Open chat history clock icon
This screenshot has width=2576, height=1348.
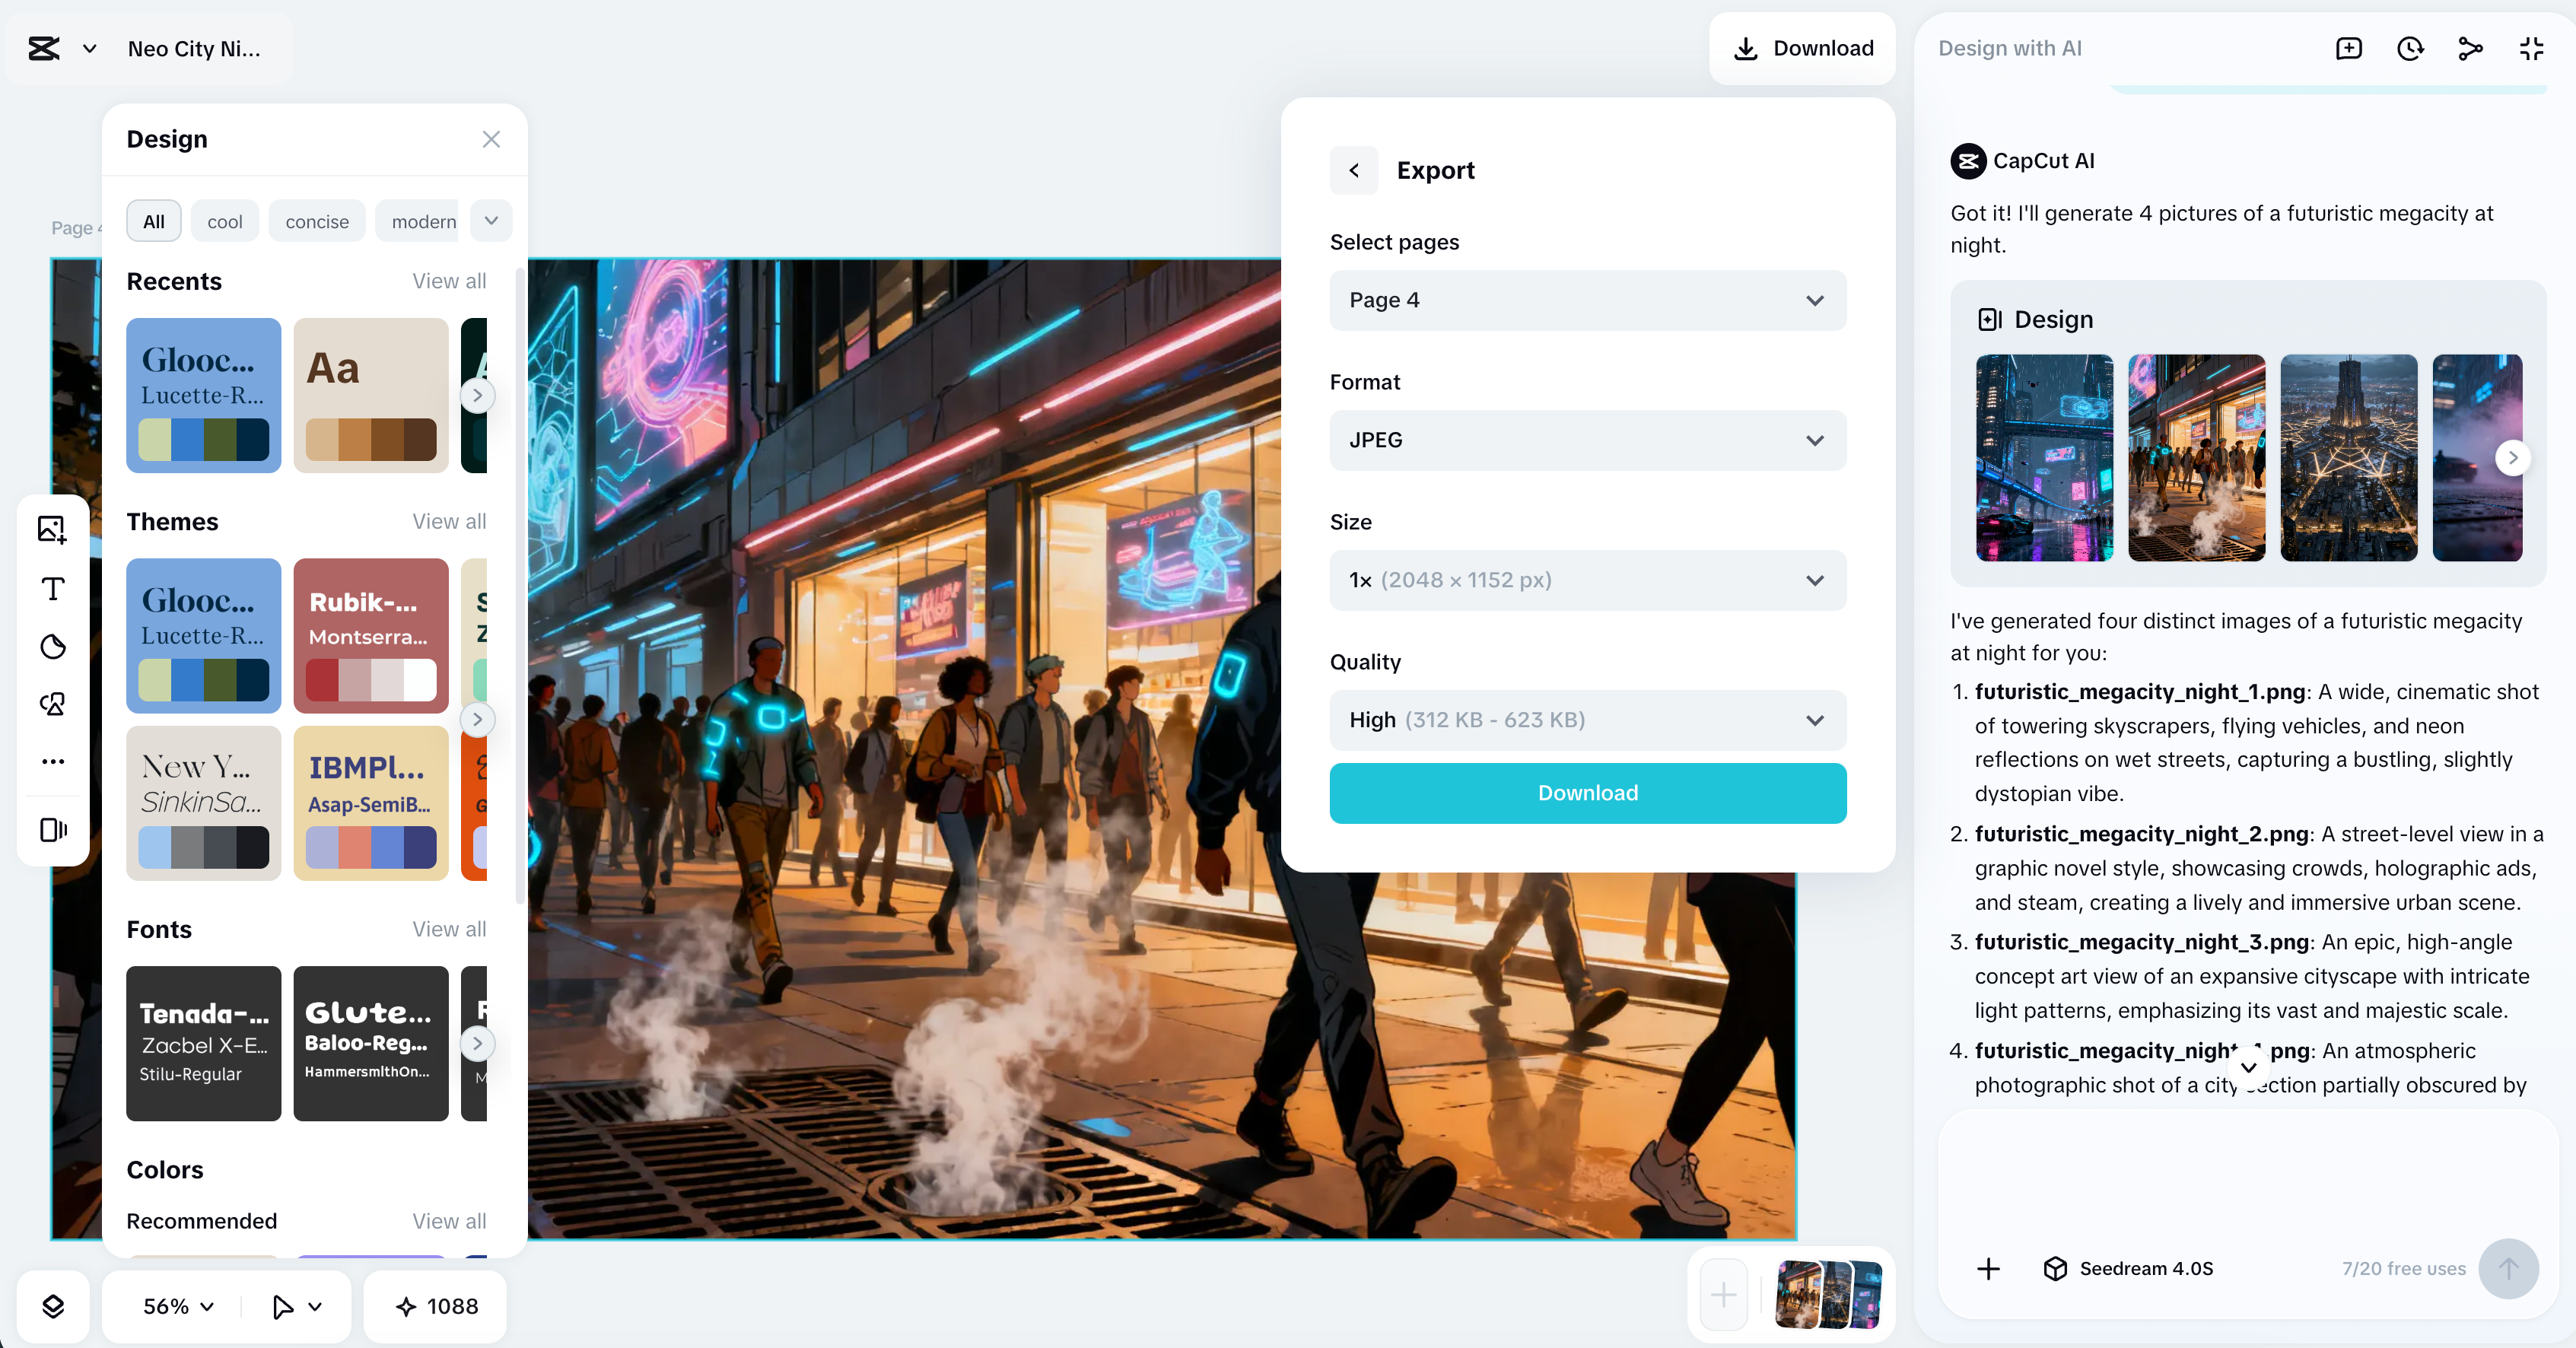(2410, 48)
